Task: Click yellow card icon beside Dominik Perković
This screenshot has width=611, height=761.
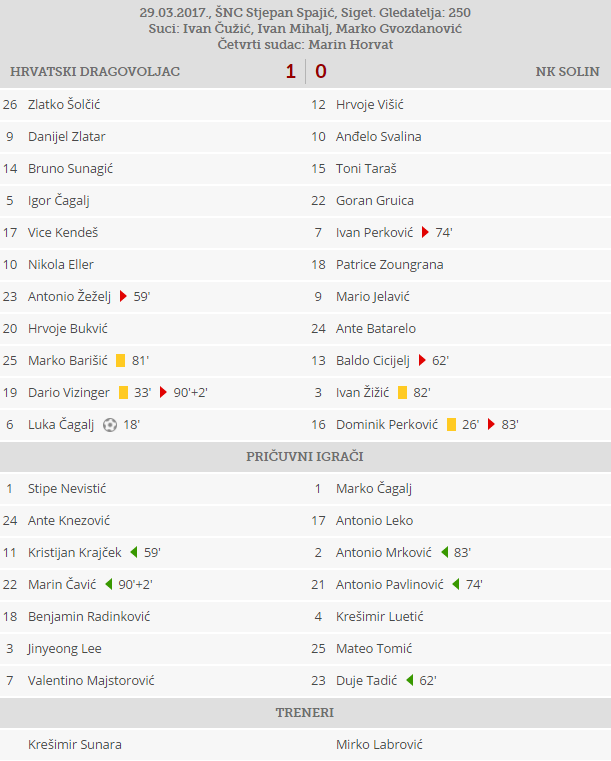Action: click(x=451, y=425)
